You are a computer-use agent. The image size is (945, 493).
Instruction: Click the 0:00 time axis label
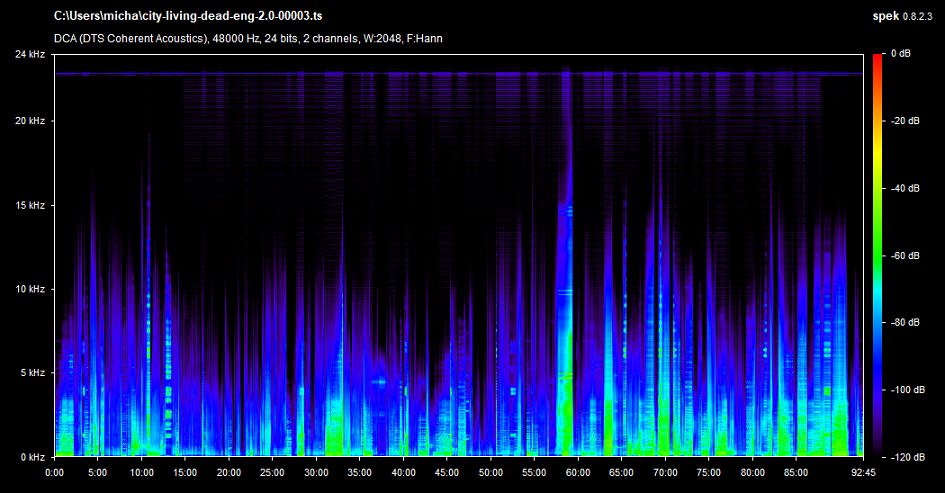(55, 472)
